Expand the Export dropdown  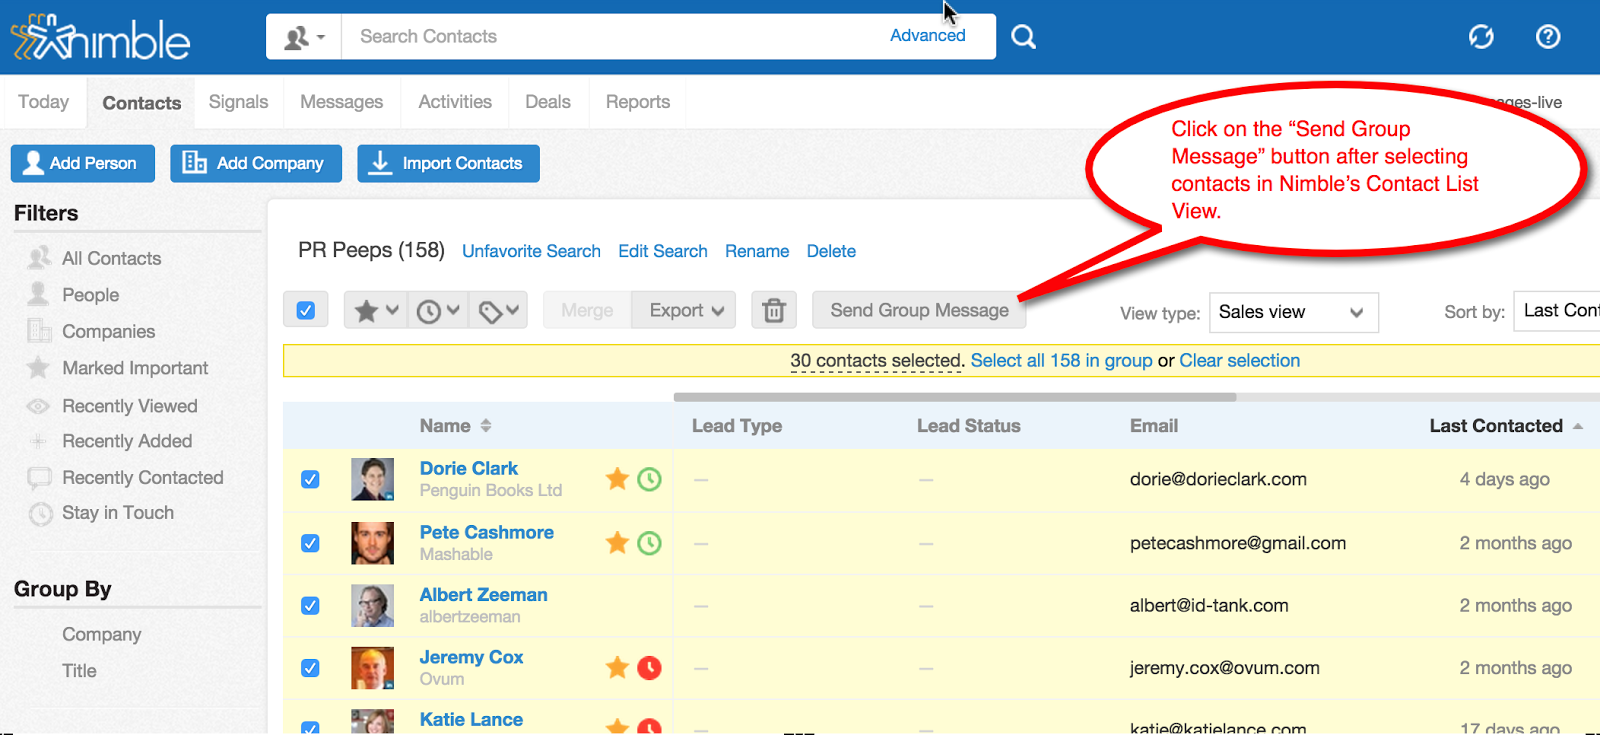click(684, 310)
